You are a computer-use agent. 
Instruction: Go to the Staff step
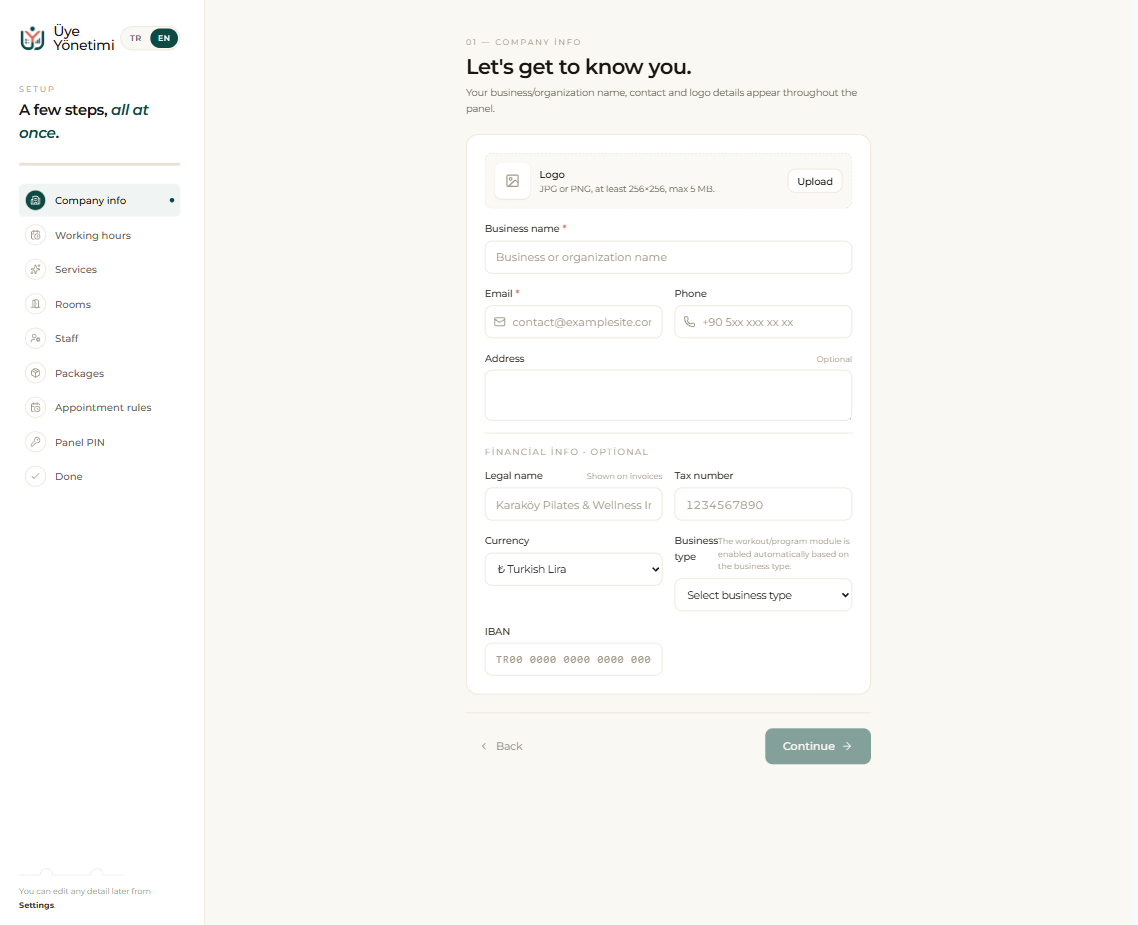pos(99,338)
